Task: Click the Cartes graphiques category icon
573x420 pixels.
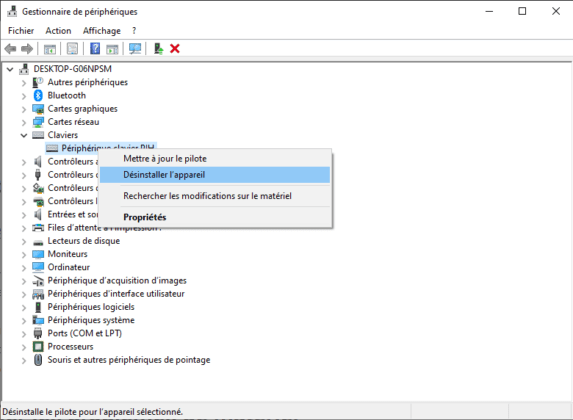Action: [38, 109]
